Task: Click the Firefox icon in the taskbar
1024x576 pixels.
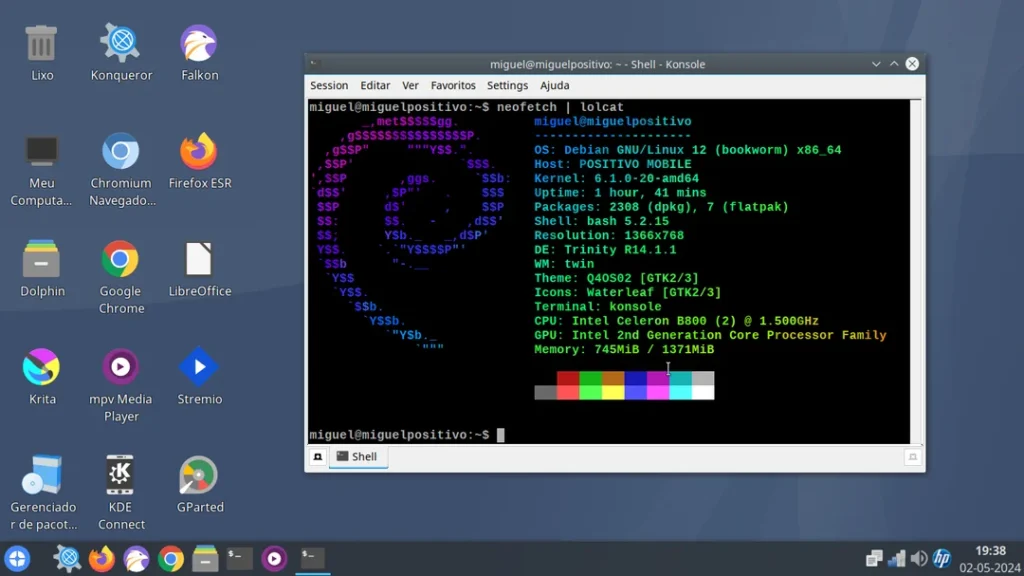Action: [x=102, y=558]
